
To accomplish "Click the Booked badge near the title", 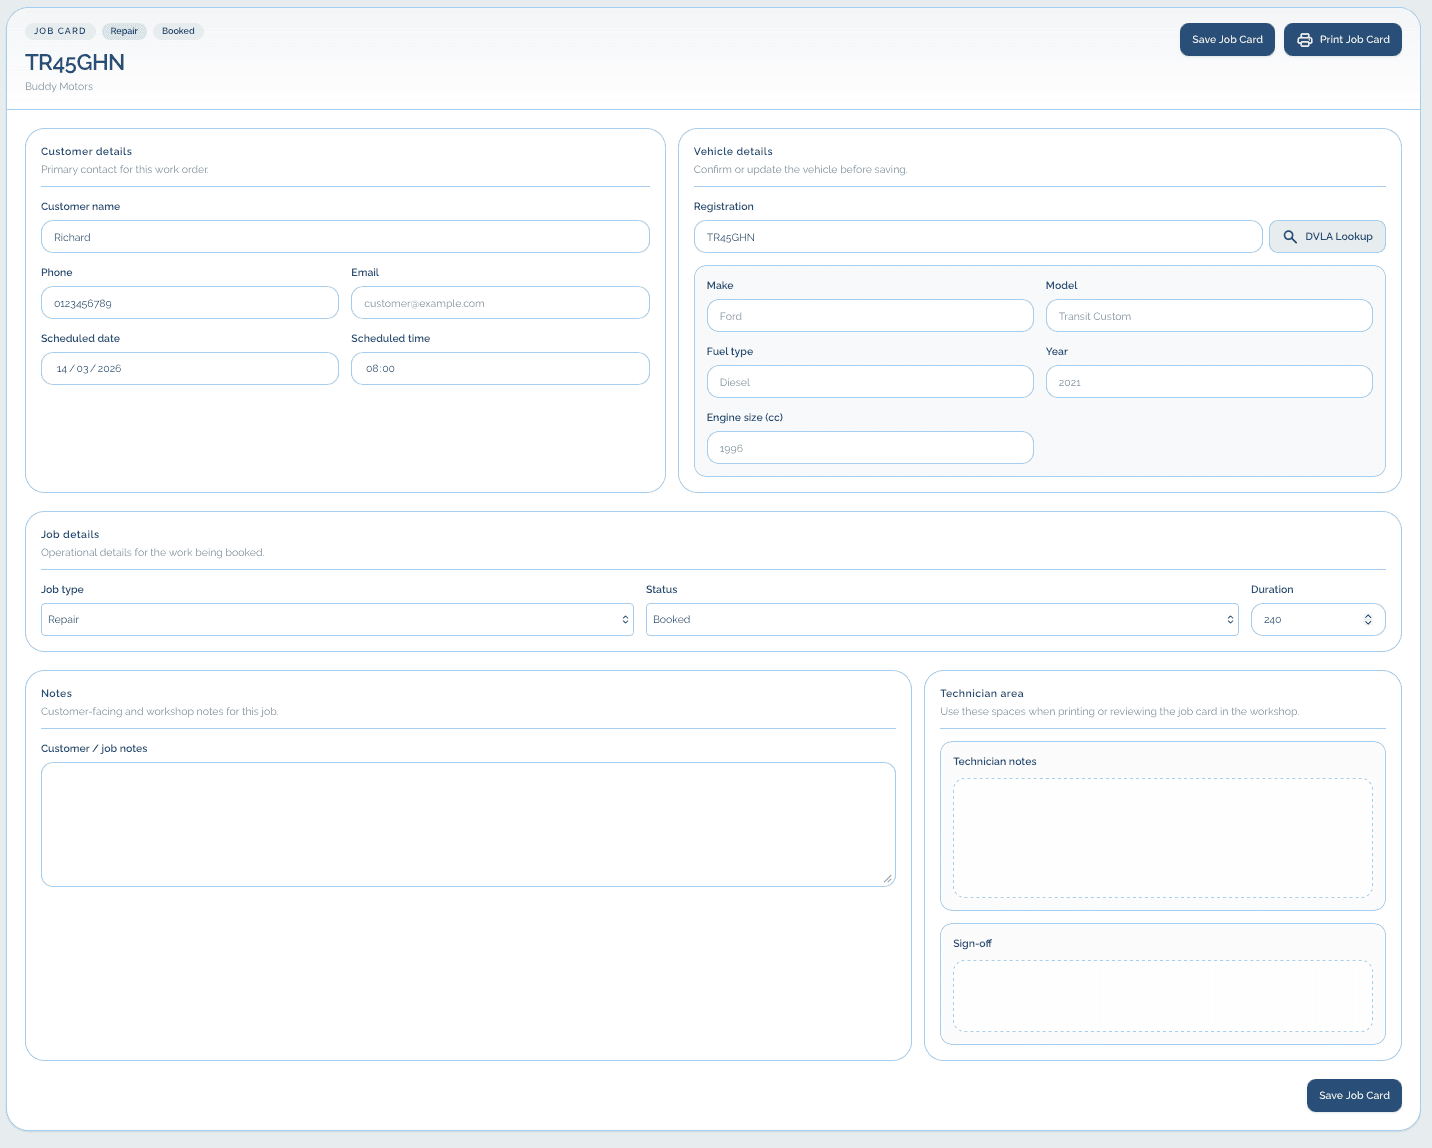I will point(178,31).
